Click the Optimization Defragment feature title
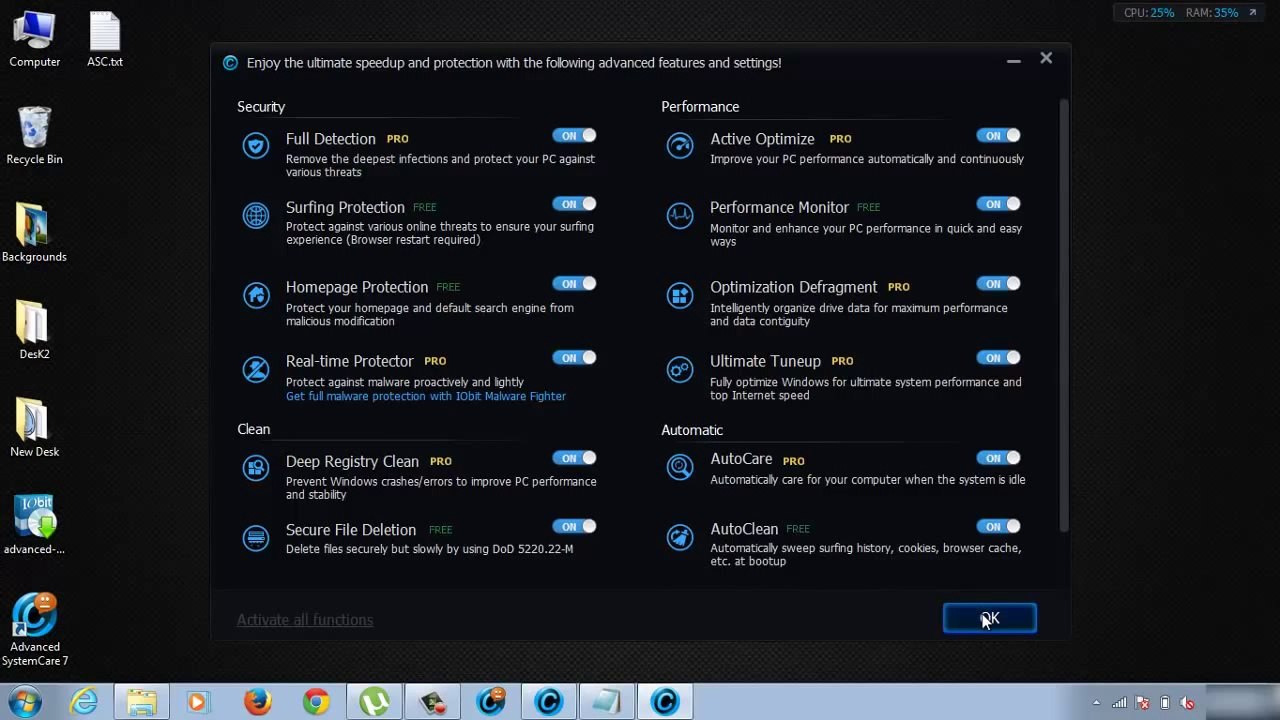The image size is (1280, 720). (793, 287)
